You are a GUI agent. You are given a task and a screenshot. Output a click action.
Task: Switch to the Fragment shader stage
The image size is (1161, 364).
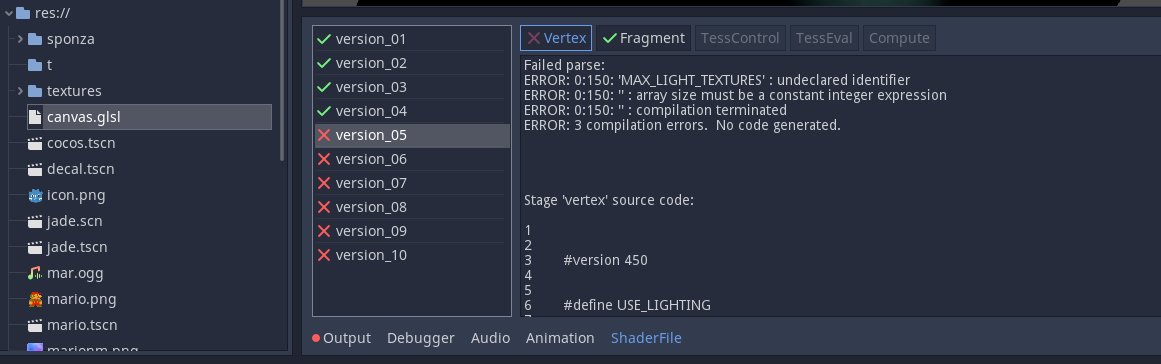pyautogui.click(x=643, y=38)
